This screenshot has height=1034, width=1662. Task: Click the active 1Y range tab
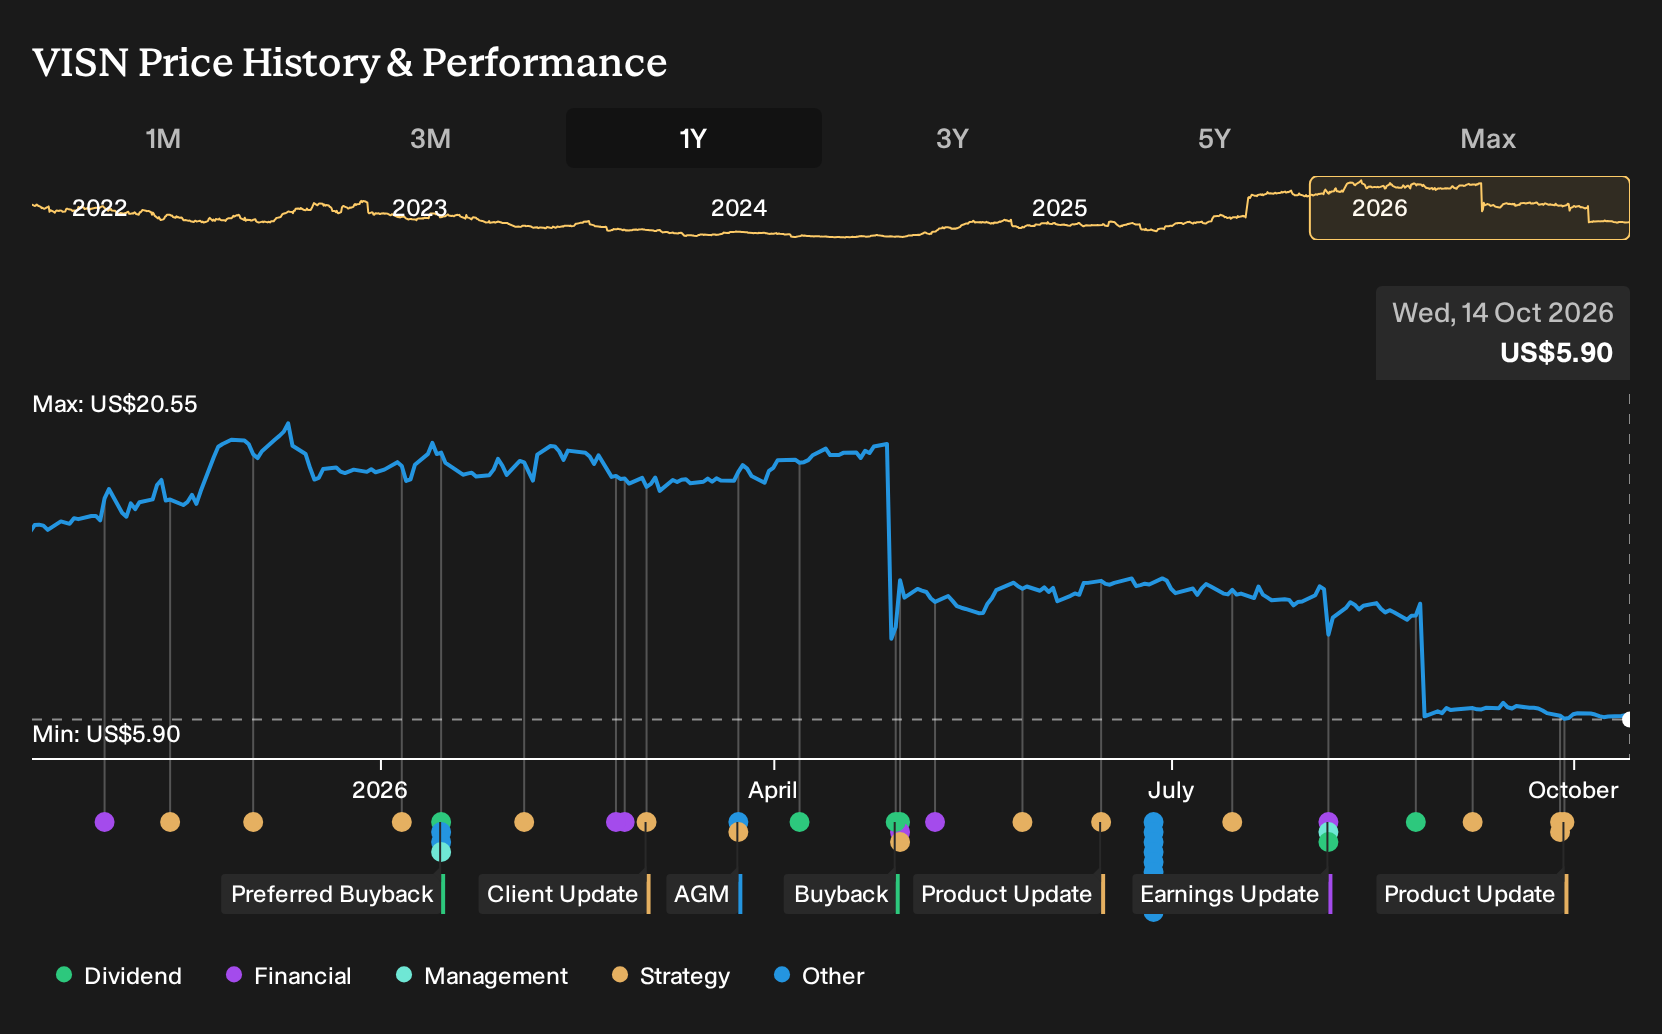coord(694,138)
